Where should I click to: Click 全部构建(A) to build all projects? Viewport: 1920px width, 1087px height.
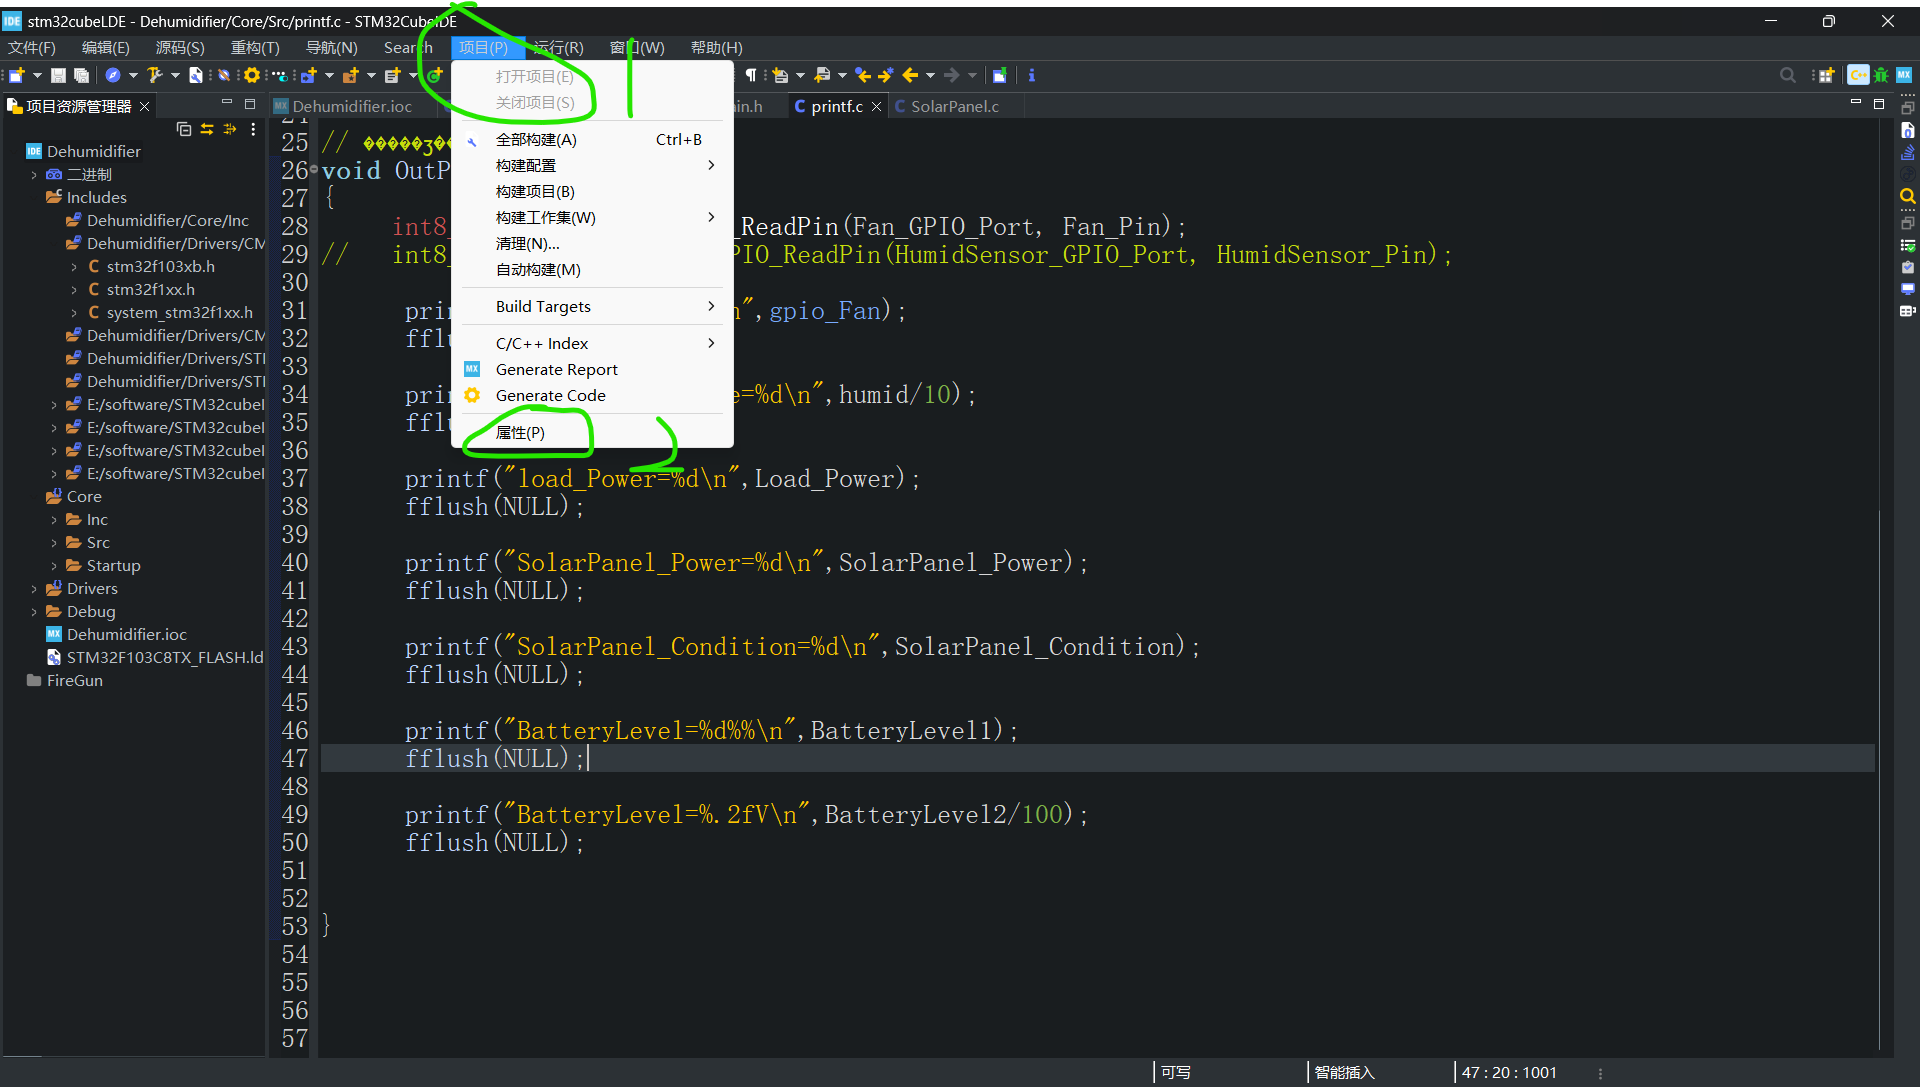coord(536,139)
